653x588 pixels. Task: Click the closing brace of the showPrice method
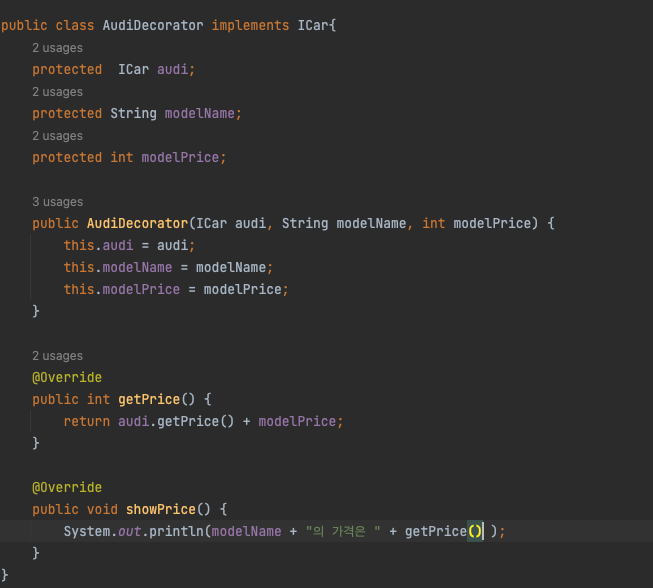coord(36,553)
